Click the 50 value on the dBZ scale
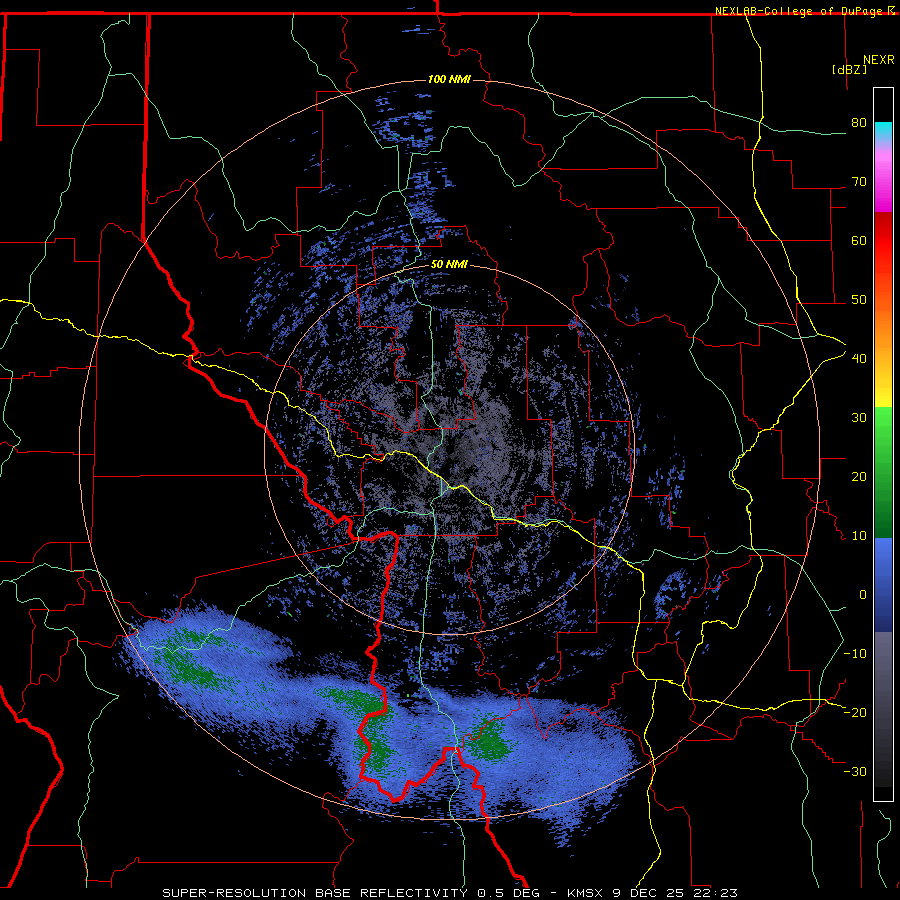 point(859,300)
